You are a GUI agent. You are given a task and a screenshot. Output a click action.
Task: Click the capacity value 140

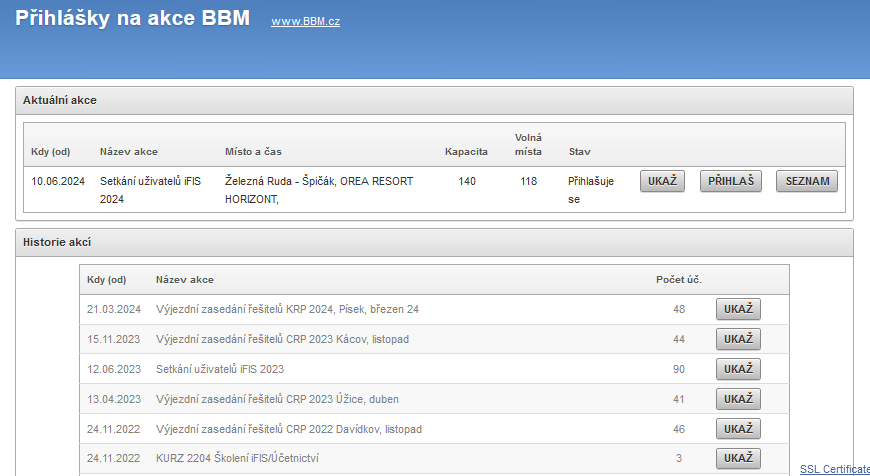tap(467, 181)
